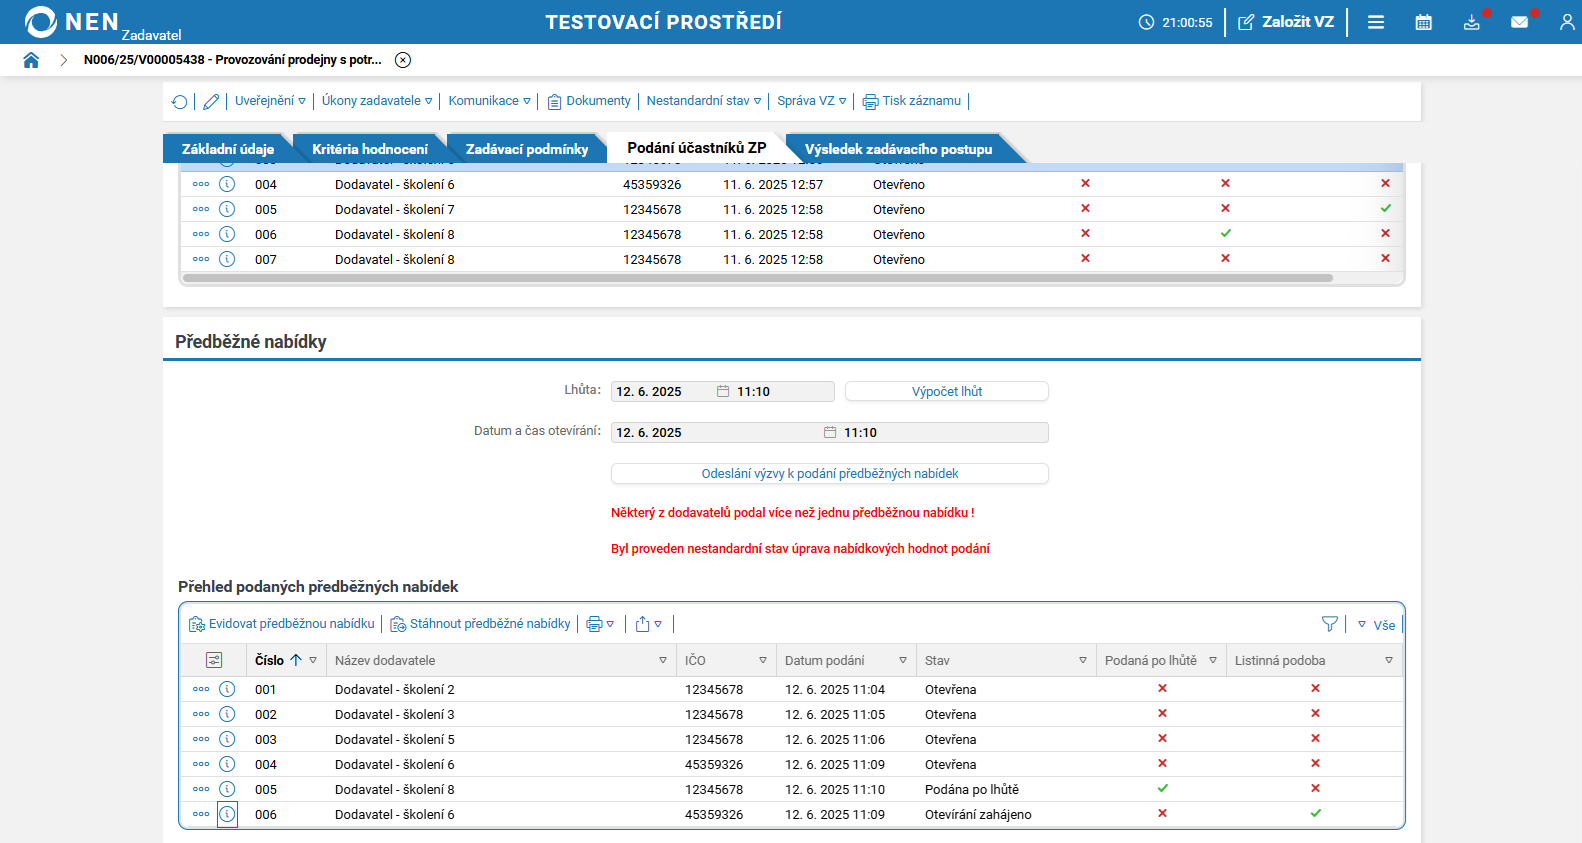The width and height of the screenshot is (1582, 843).
Task: Click Výpočet lhůt button
Action: [947, 392]
